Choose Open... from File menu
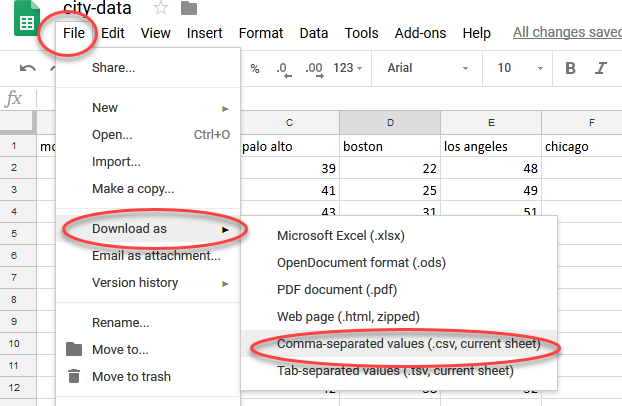The height and width of the screenshot is (406, 622). coord(148,135)
